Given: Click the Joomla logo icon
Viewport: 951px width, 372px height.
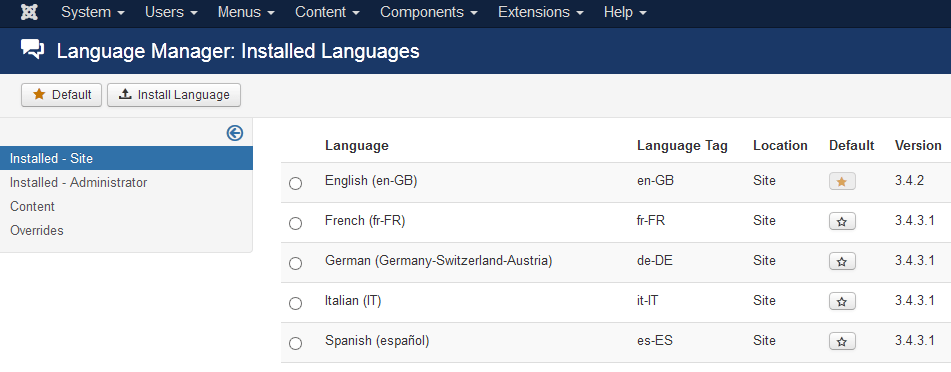Looking at the screenshot, I should click(29, 12).
